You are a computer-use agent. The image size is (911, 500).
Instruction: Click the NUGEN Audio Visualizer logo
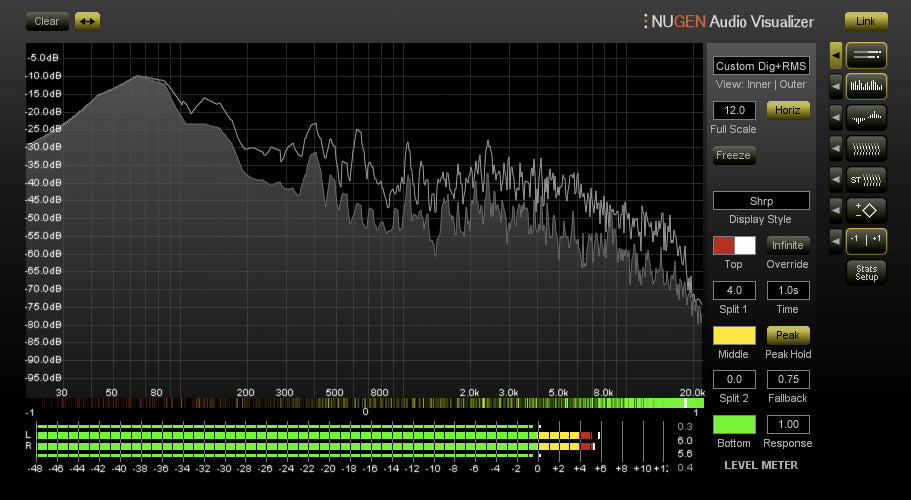click(x=729, y=21)
